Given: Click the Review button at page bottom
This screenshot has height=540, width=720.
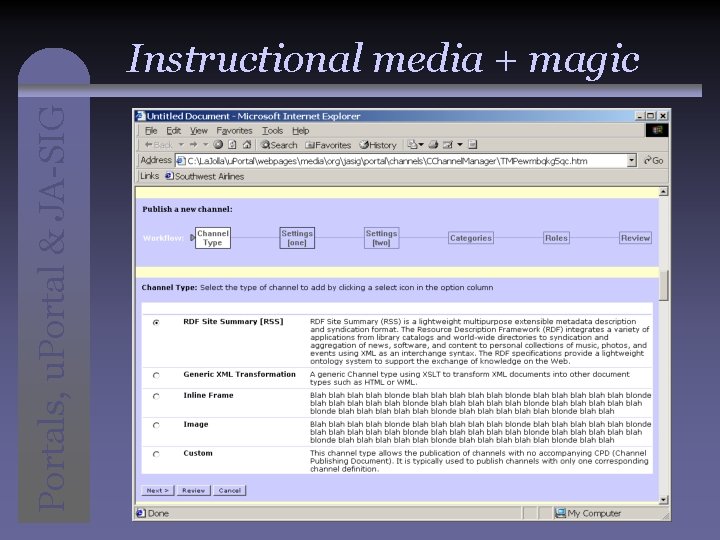Looking at the screenshot, I should [193, 490].
